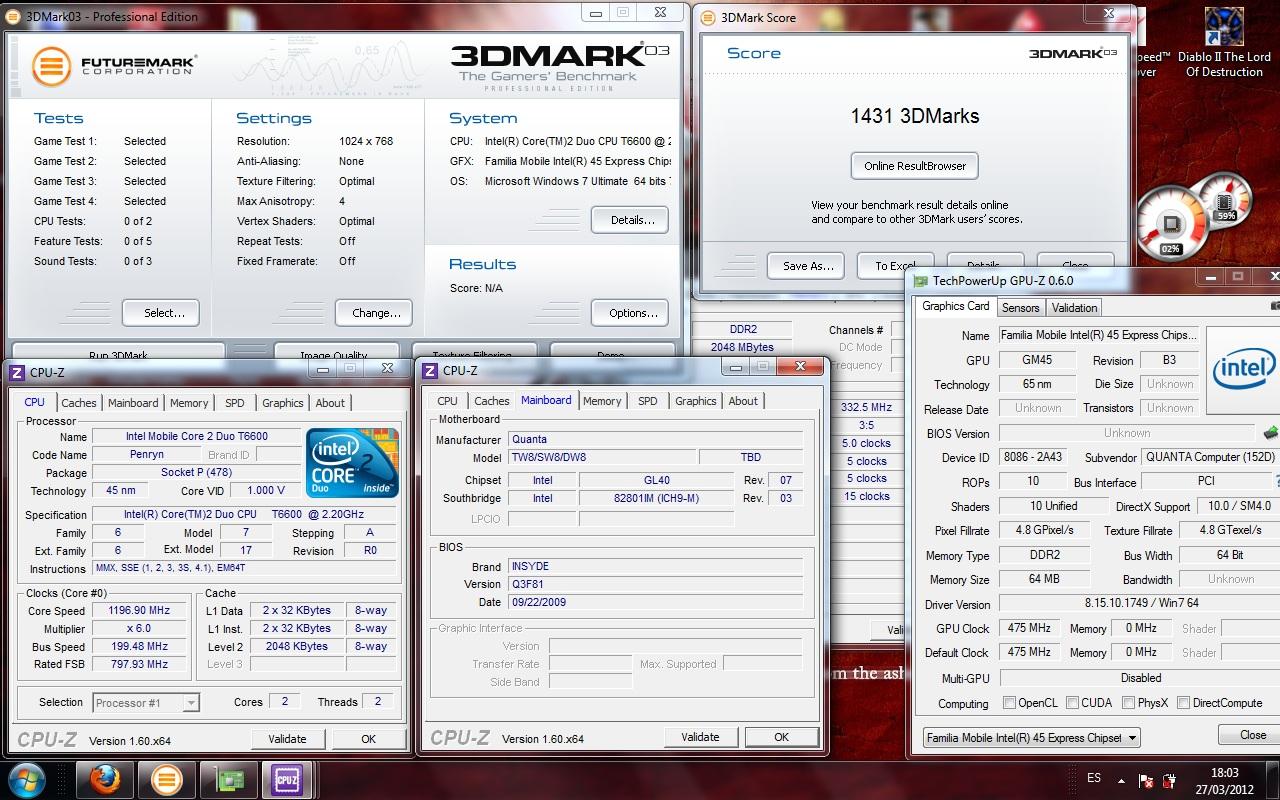This screenshot has height=800, width=1280.
Task: Open Validation tab in GPU-Z
Action: pyautogui.click(x=1075, y=308)
